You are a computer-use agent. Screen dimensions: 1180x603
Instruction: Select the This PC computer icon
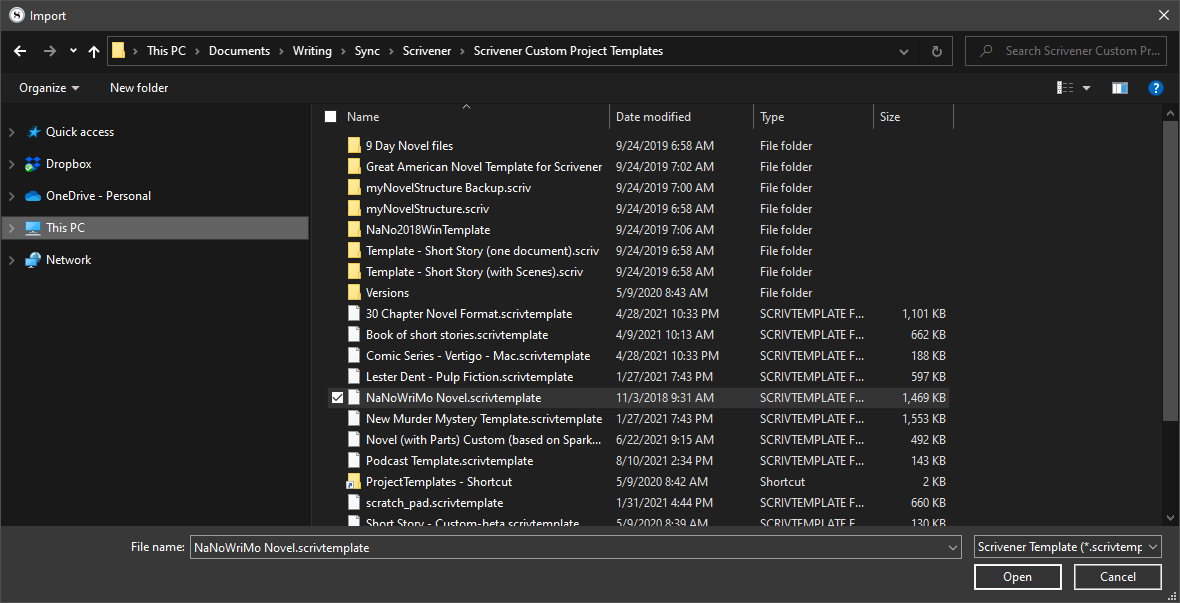pos(33,227)
